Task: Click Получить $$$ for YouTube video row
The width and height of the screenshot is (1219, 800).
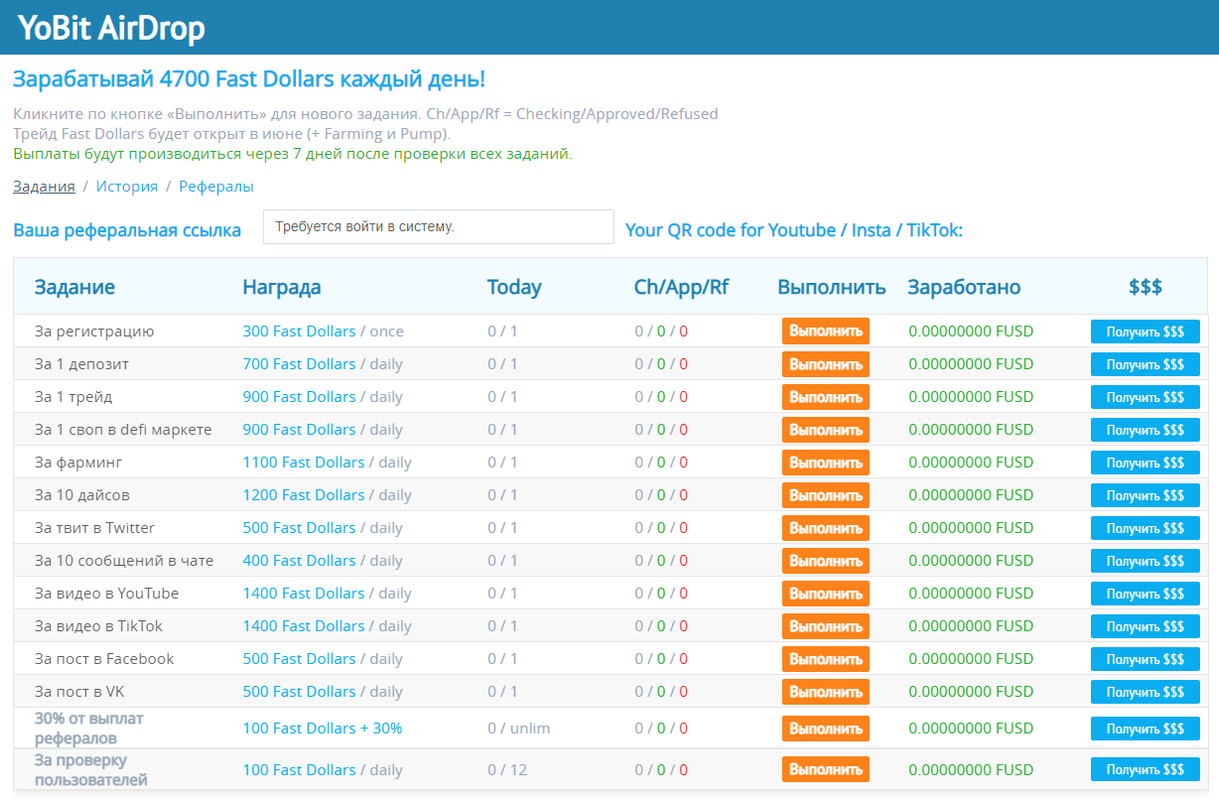Action: [x=1145, y=594]
